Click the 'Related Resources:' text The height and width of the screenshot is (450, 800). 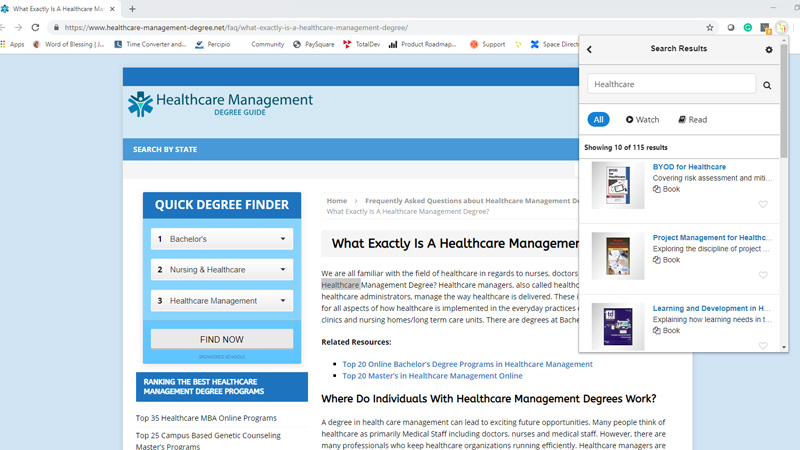[356, 342]
